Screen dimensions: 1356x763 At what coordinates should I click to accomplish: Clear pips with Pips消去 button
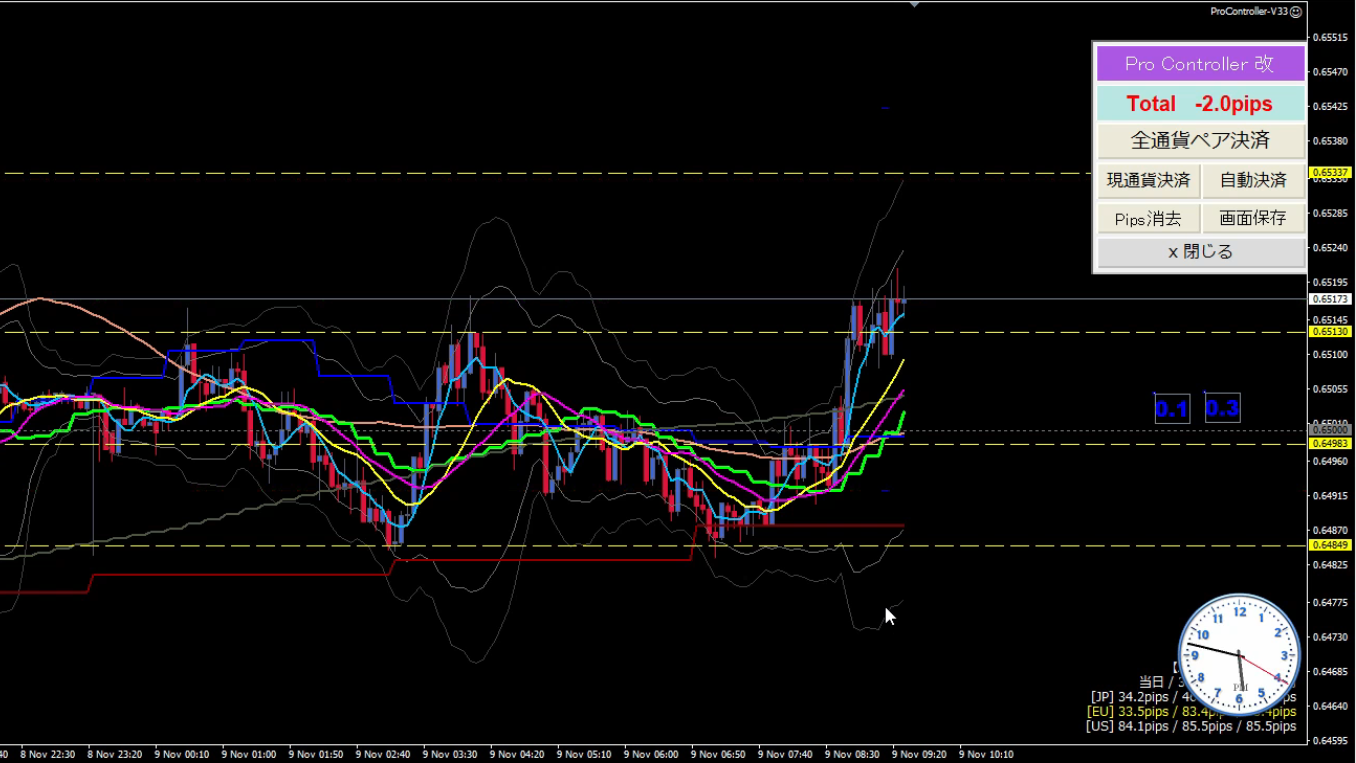tap(1148, 218)
